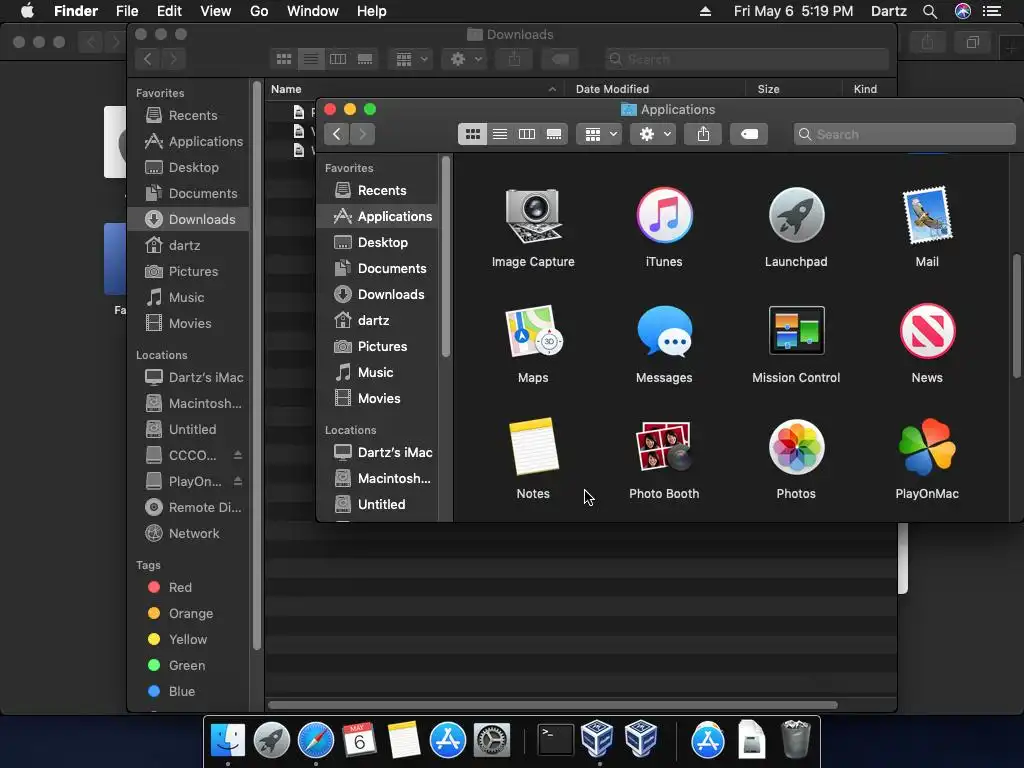Select the Green tag in Downloads sidebar
1024x768 pixels.
tap(189, 665)
